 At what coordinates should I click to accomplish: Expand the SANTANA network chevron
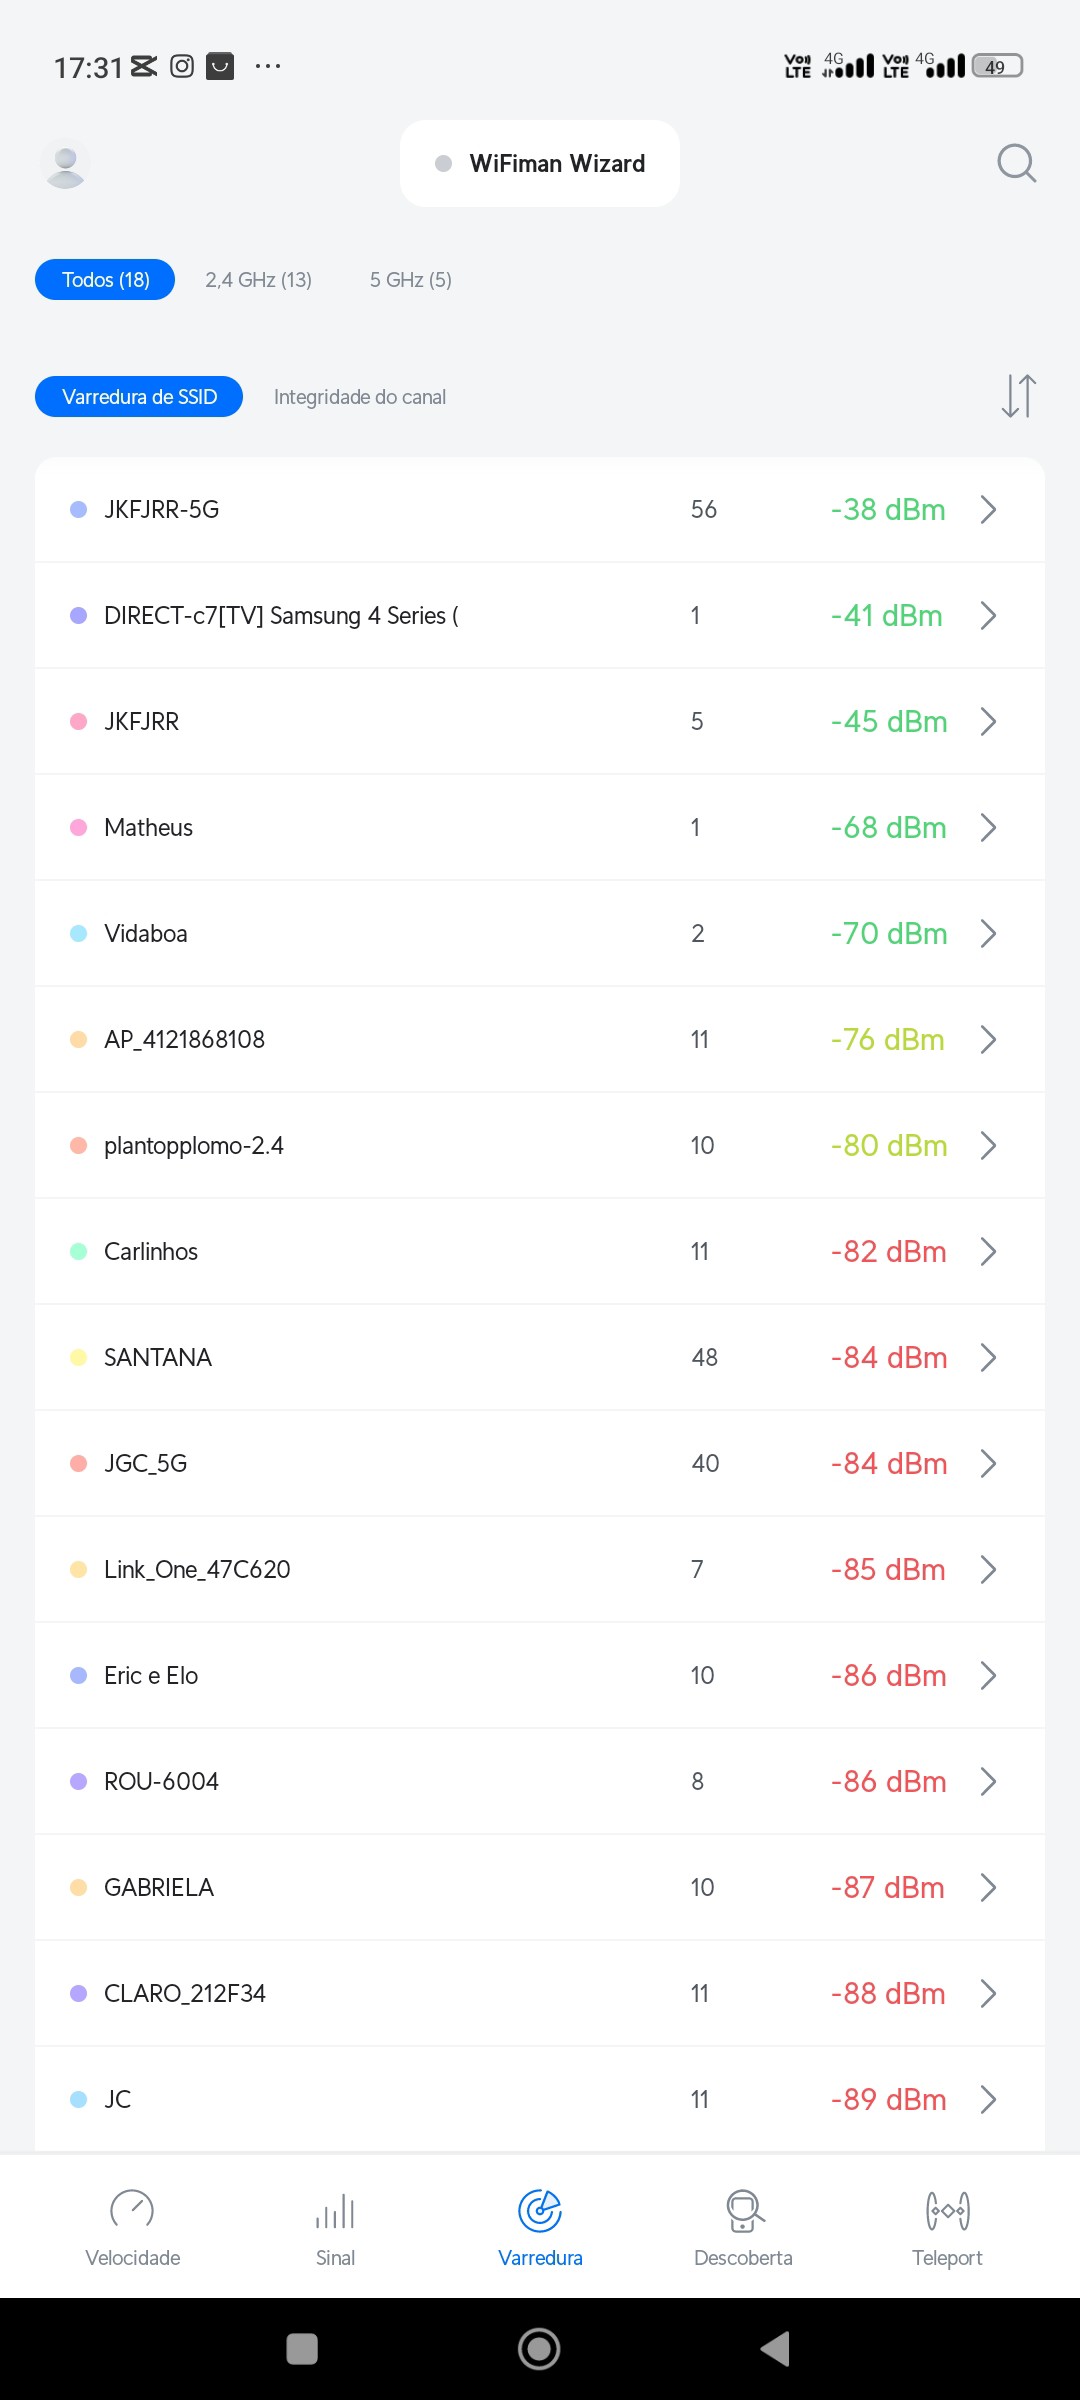(988, 1358)
